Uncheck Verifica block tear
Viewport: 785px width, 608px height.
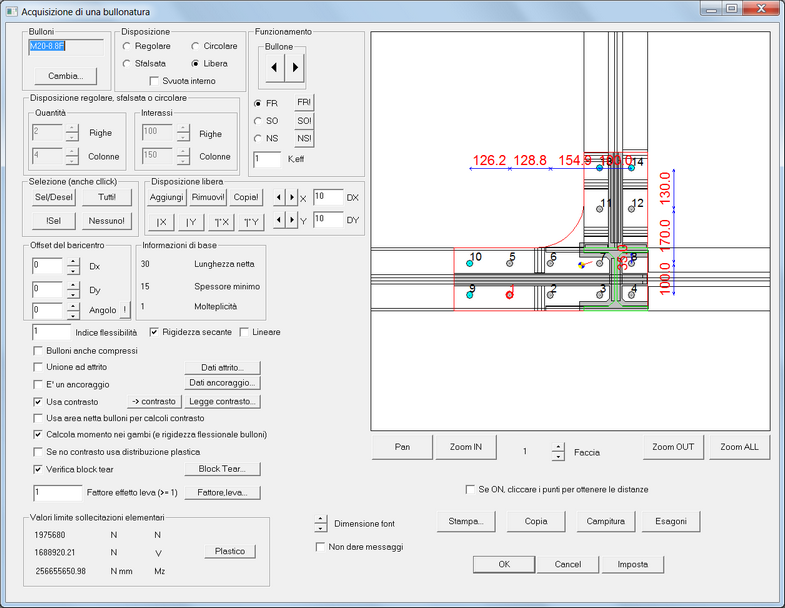38,468
